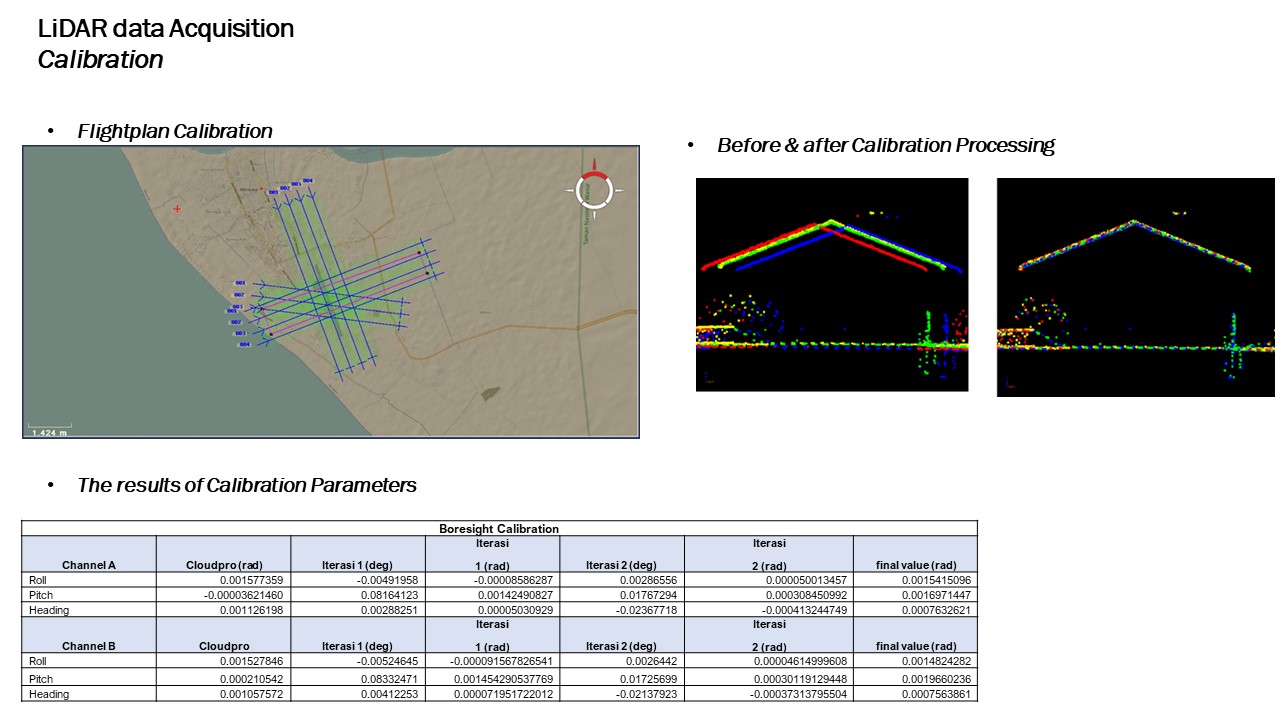Click the Boresight Calibration table title

coord(499,528)
